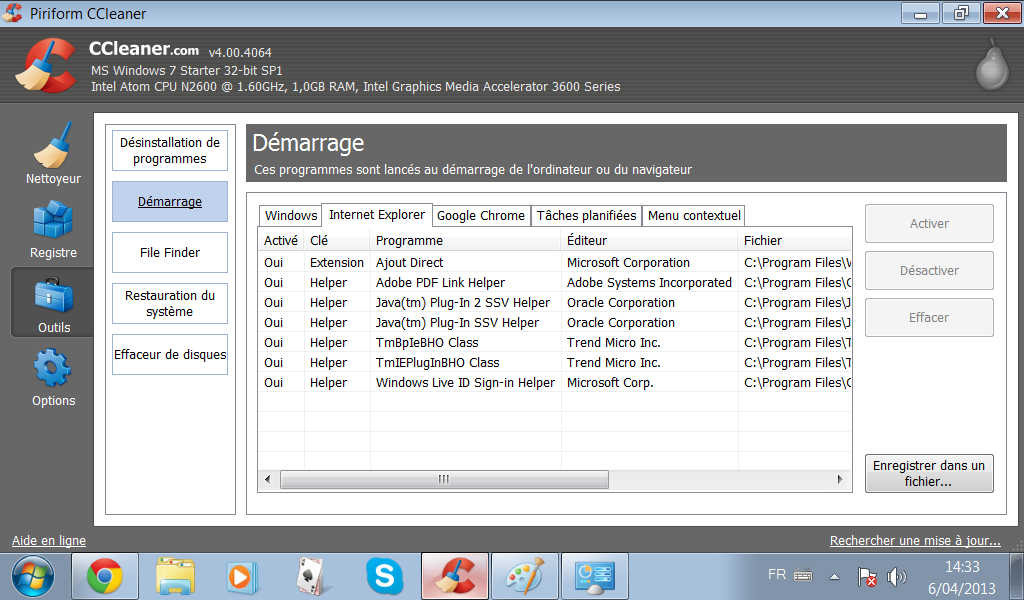
Task: Click Rechercher une mise à jour link
Action: click(915, 541)
